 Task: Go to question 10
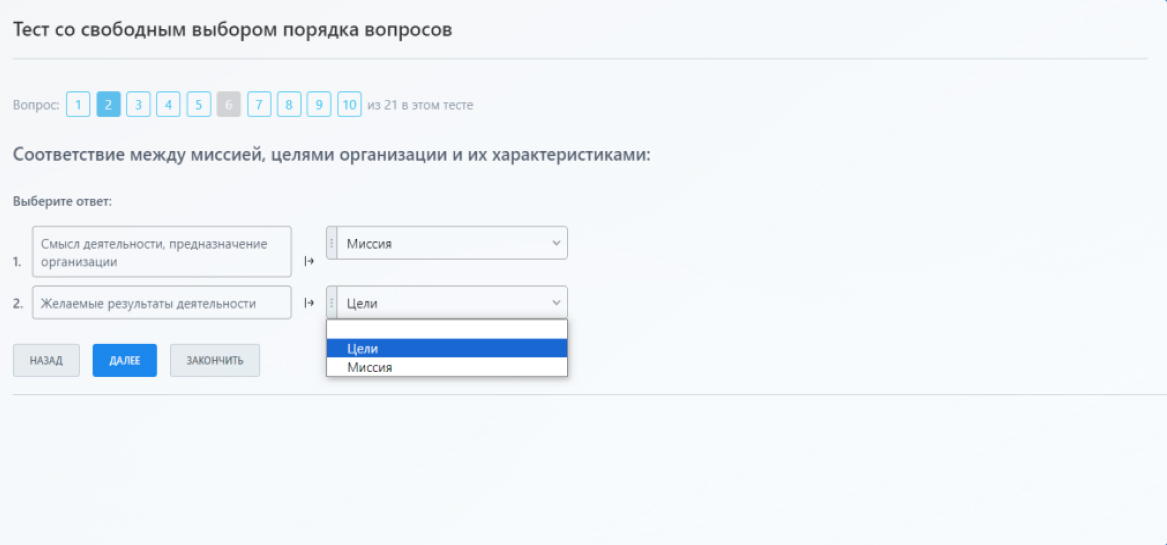point(349,104)
